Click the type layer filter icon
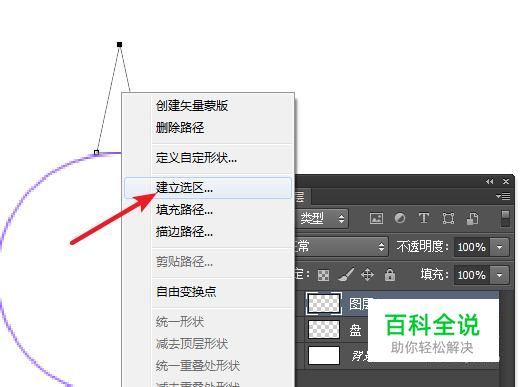This screenshot has height=387, width=524. (x=424, y=218)
